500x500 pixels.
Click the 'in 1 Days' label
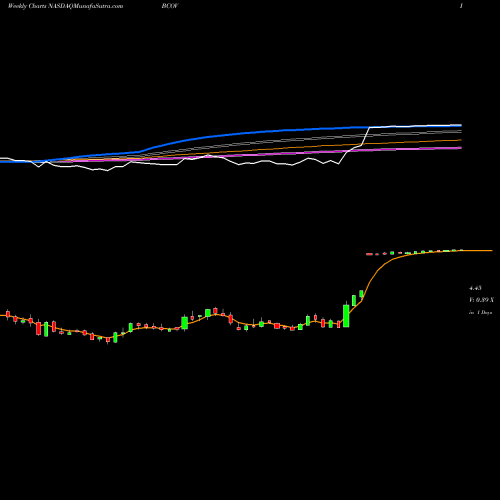481,313
